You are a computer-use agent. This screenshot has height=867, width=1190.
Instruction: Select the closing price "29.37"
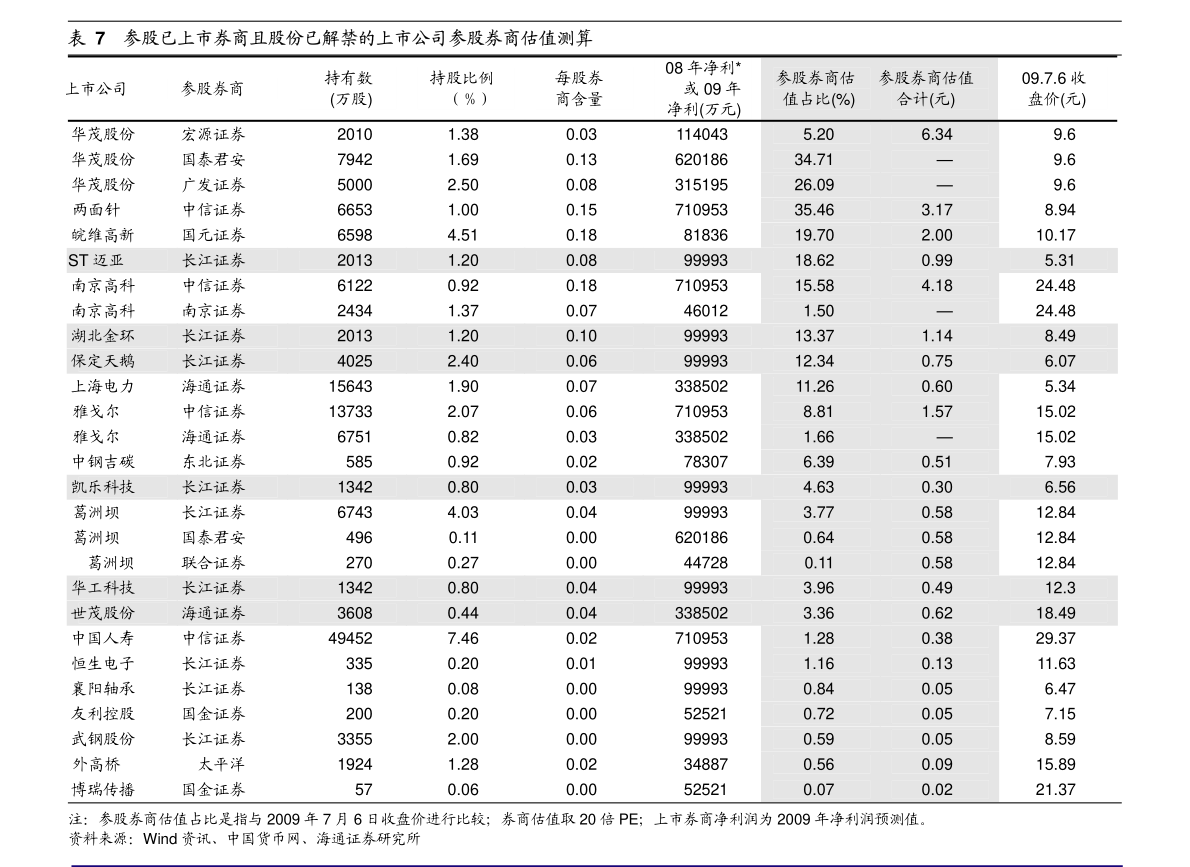(x=1056, y=638)
